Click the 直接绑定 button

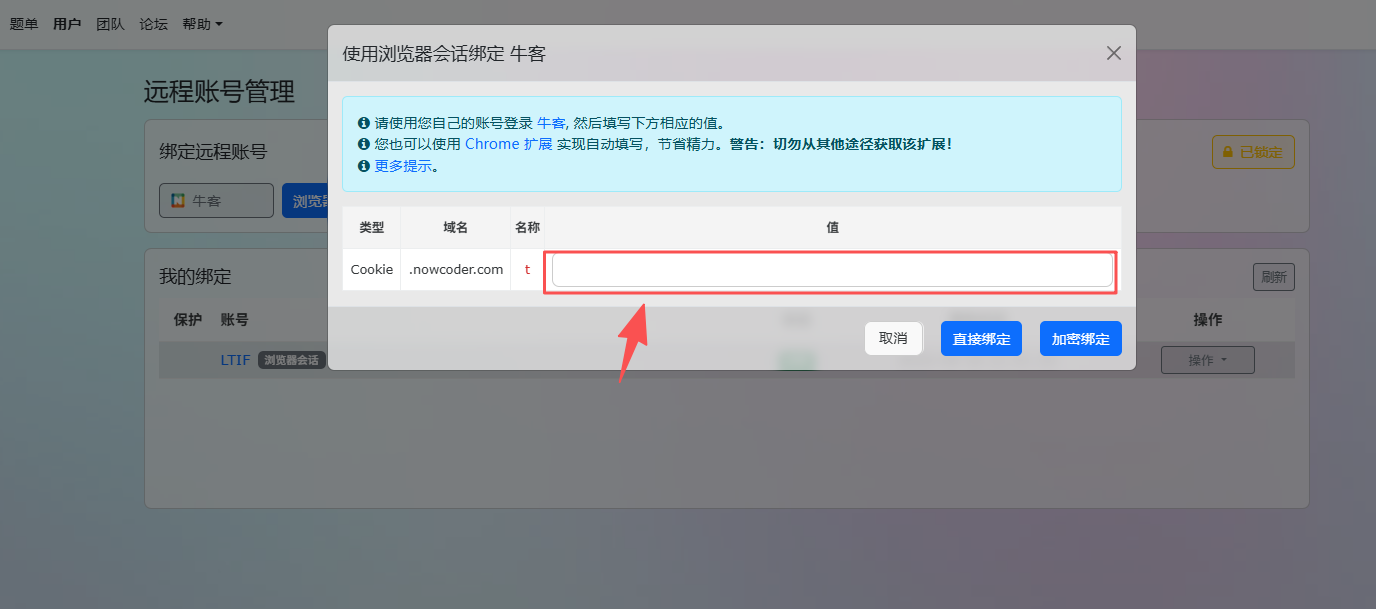(981, 338)
